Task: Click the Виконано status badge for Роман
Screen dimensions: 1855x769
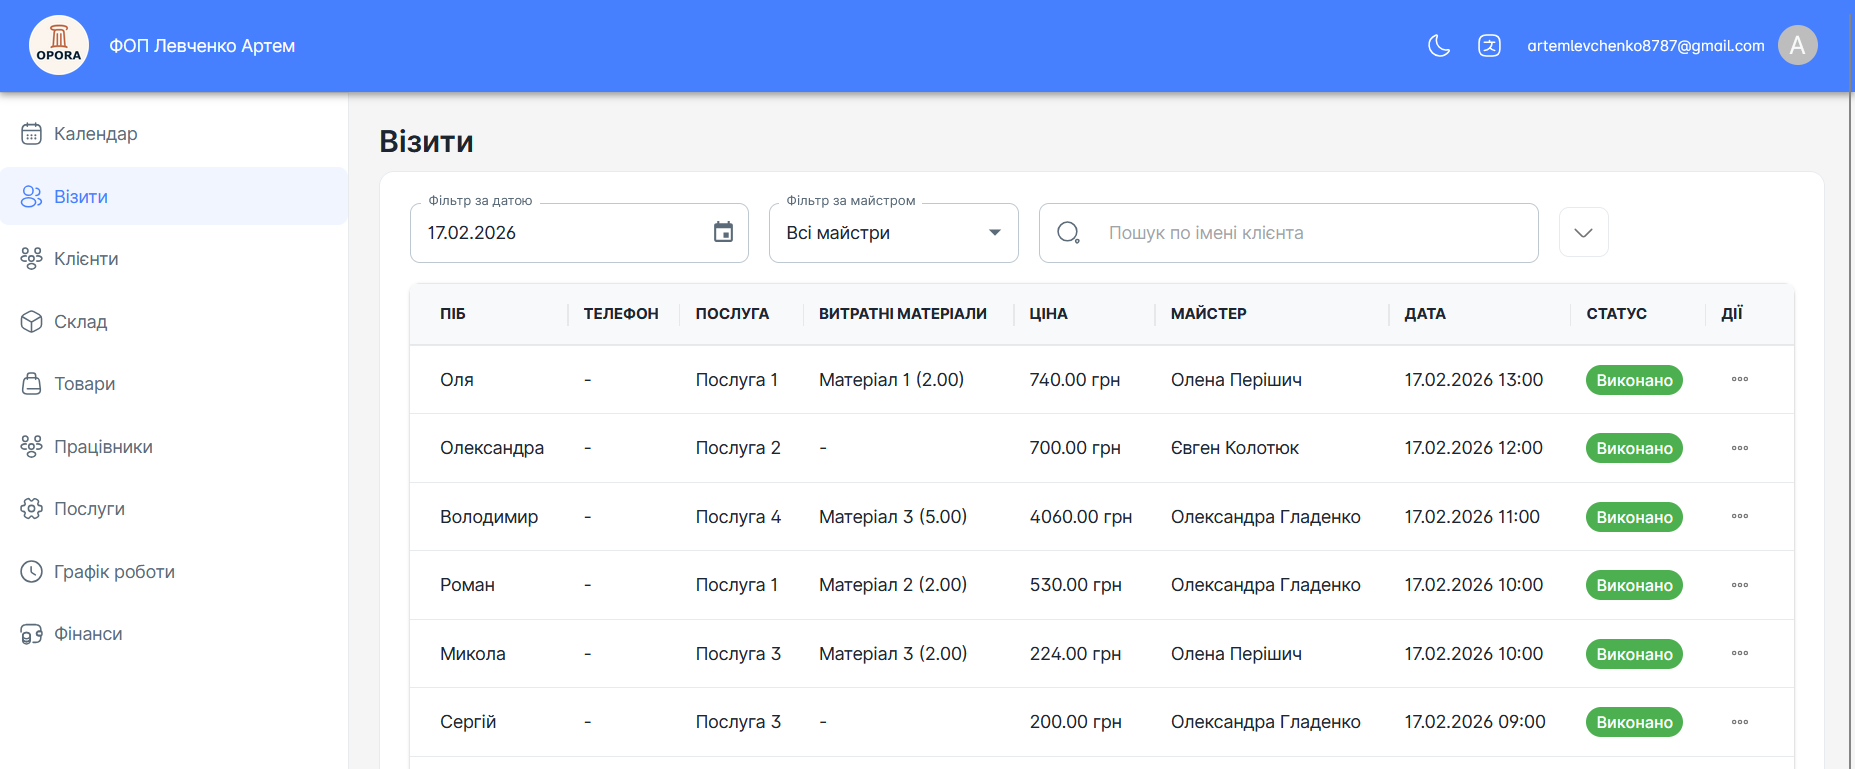Action: [1634, 585]
